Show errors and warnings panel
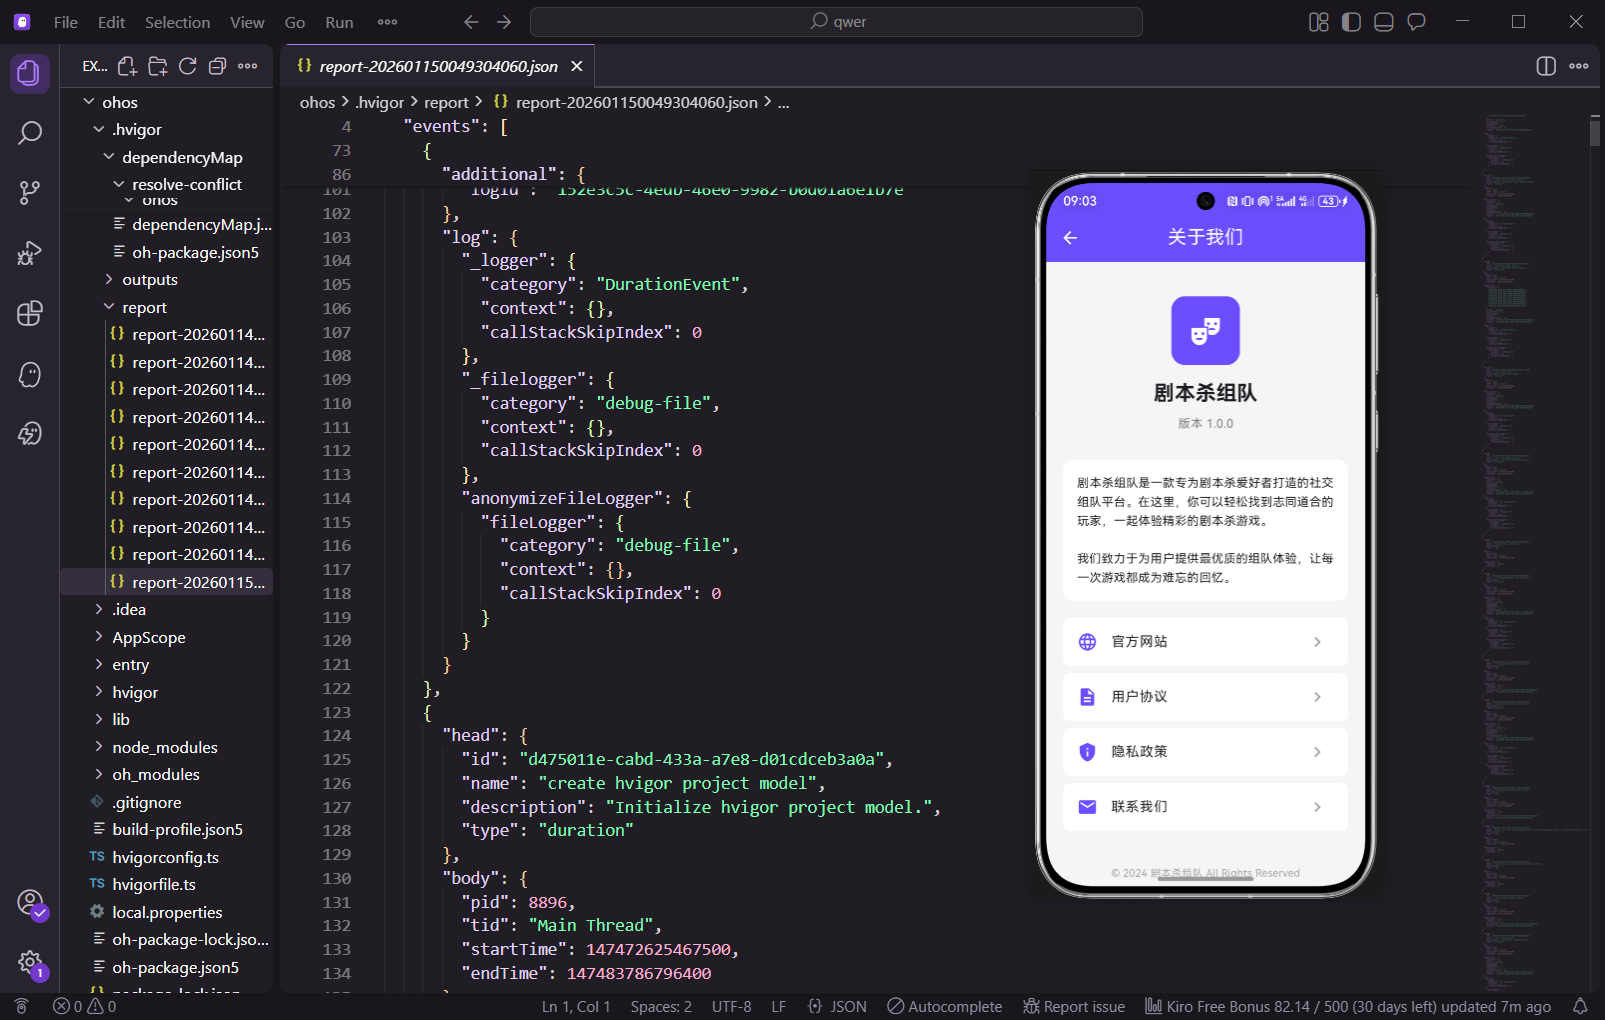 point(85,1006)
